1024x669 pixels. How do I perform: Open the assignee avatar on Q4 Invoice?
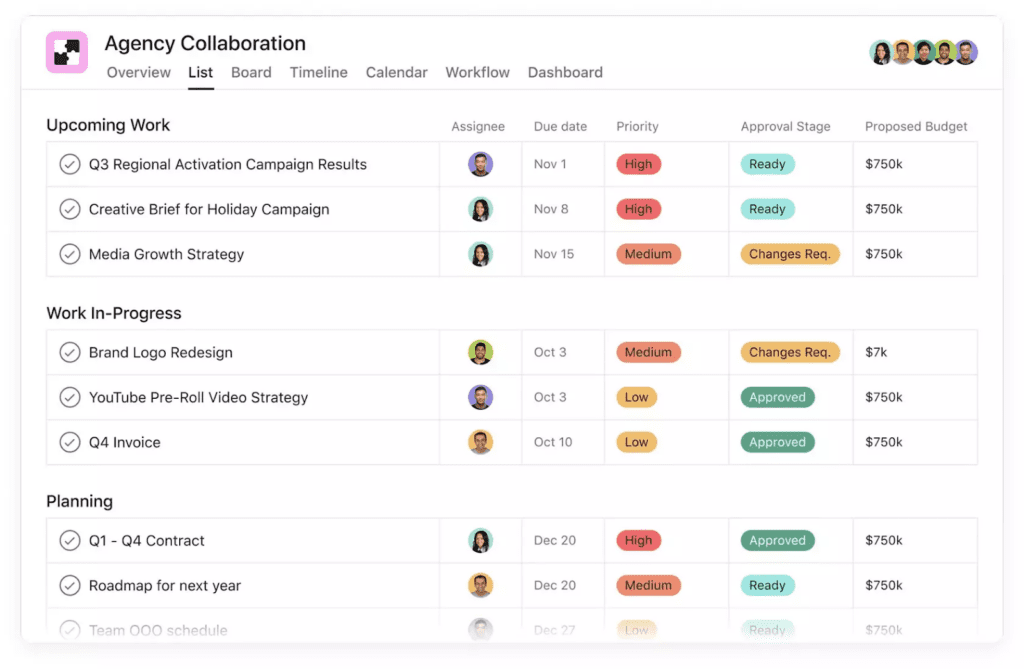point(481,442)
